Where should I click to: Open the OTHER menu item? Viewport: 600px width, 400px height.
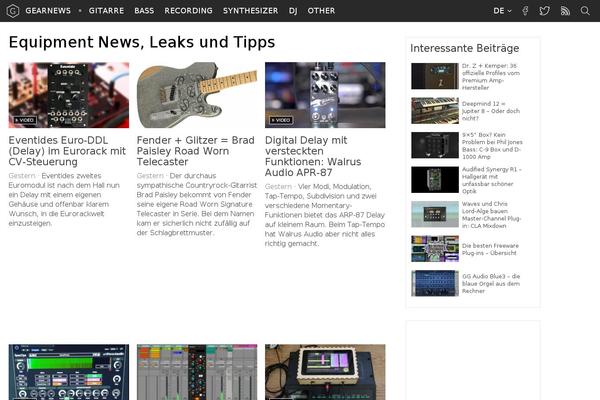coord(321,11)
